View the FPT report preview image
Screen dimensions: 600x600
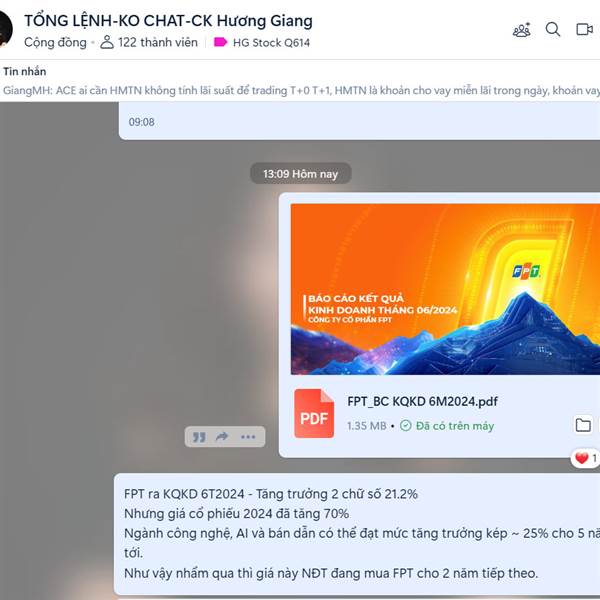445,289
